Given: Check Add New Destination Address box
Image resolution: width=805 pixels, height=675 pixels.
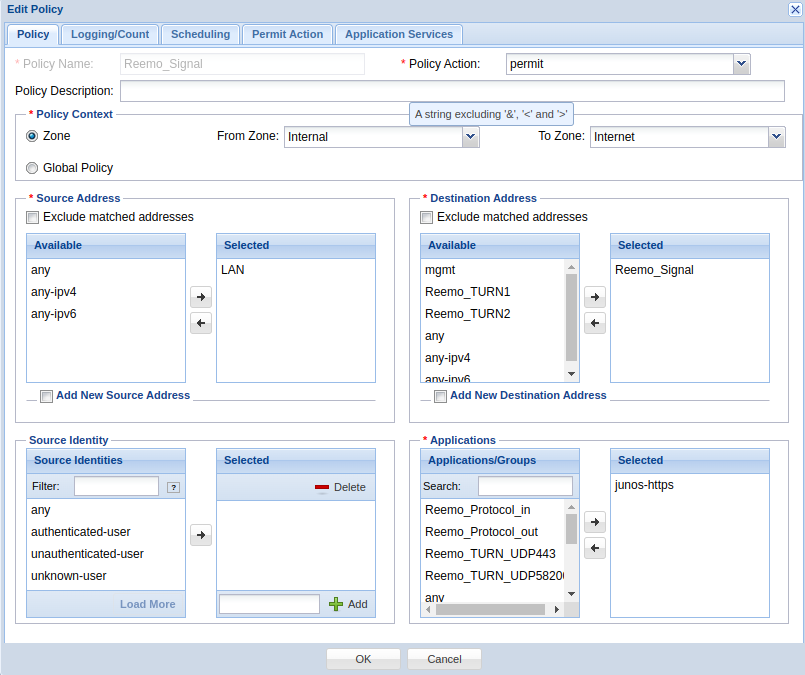Looking at the screenshot, I should (440, 396).
